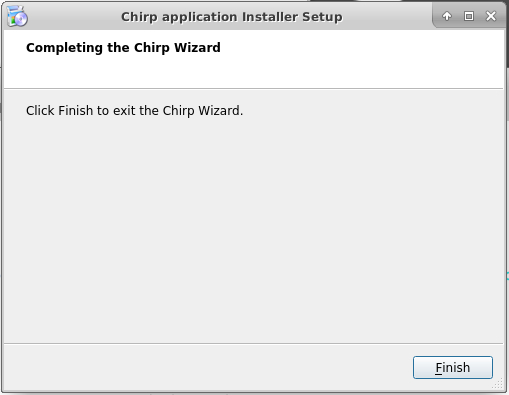Click the empty button bar left of Finish

[207, 367]
